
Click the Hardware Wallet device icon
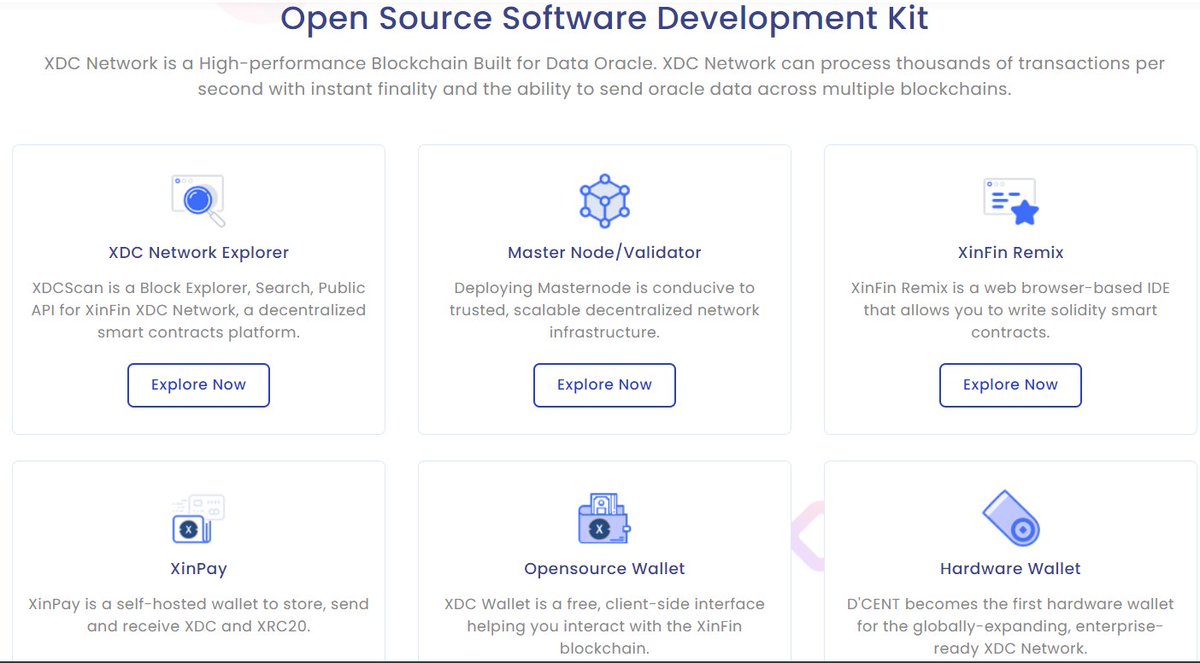pyautogui.click(x=1011, y=518)
